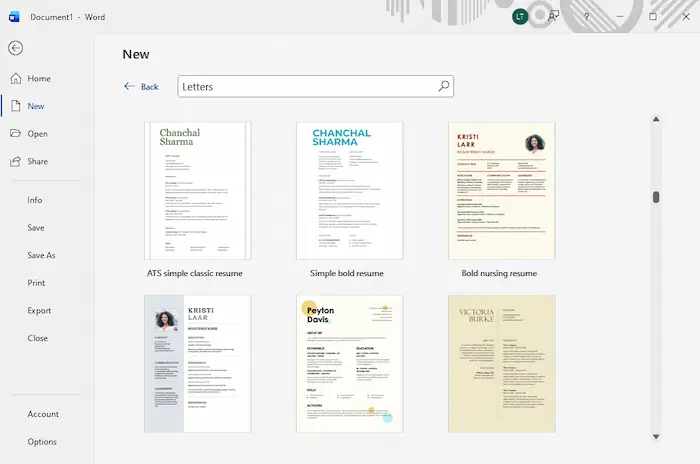Click the circular back arrow icon
700x464 pixels.
click(16, 48)
